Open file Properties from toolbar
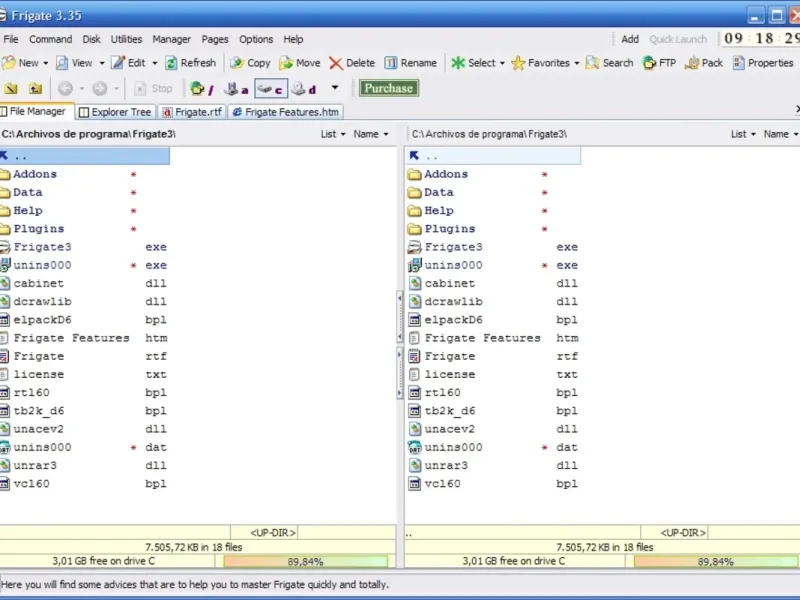This screenshot has height=600, width=800. pos(739,63)
